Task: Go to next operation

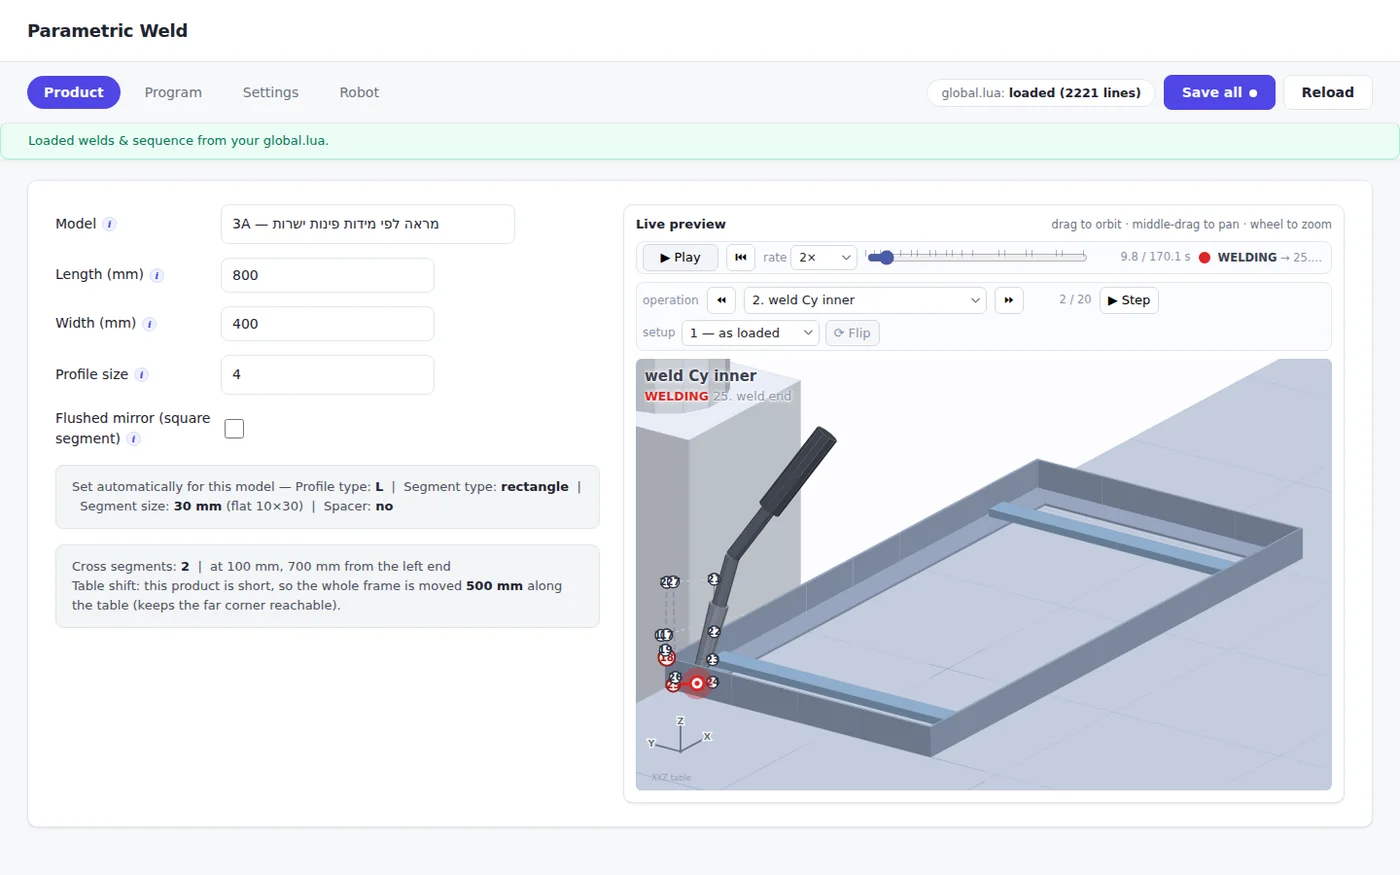Action: pyautogui.click(x=1009, y=300)
